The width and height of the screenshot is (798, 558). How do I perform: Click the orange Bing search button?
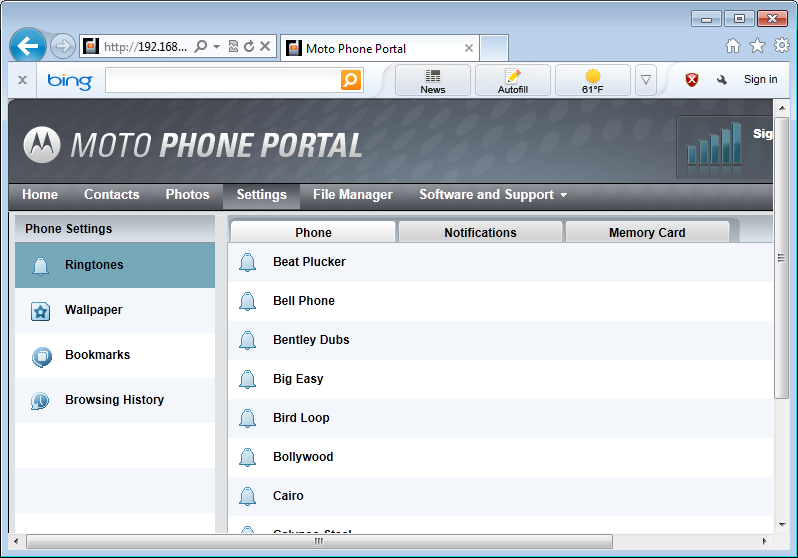pos(351,80)
